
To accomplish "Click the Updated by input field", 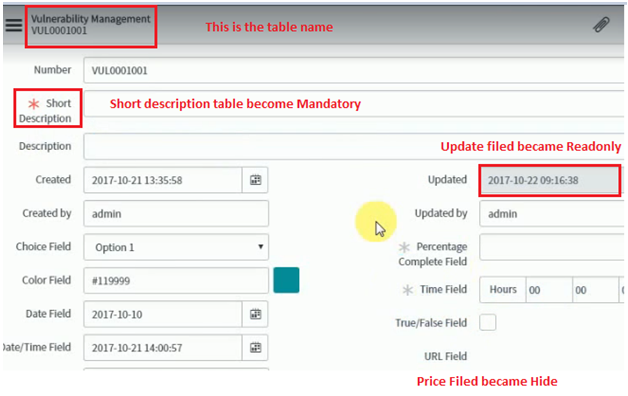I will 552,213.
